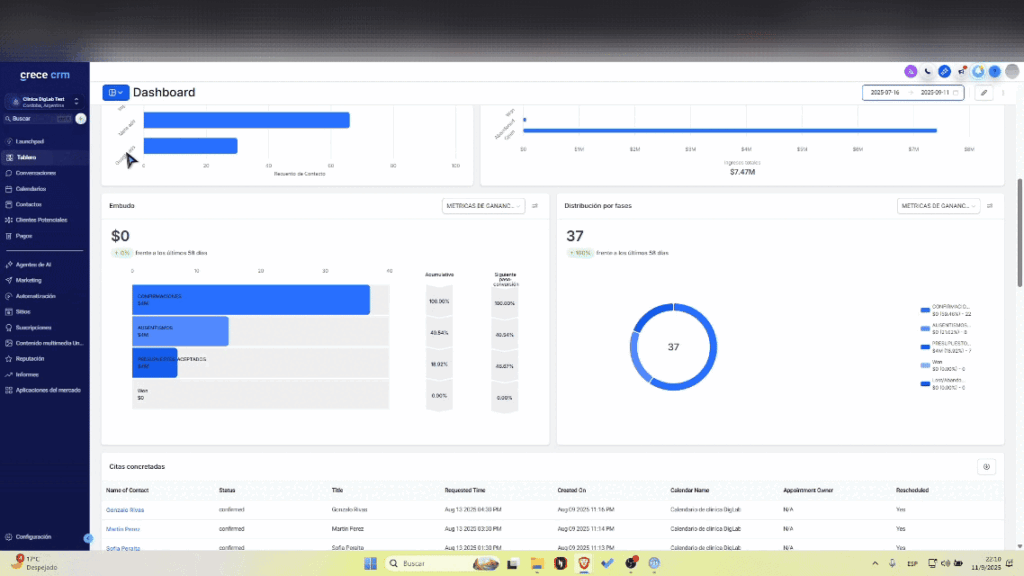Click the swap icon beside Embudo metrics dropdown

coord(535,206)
